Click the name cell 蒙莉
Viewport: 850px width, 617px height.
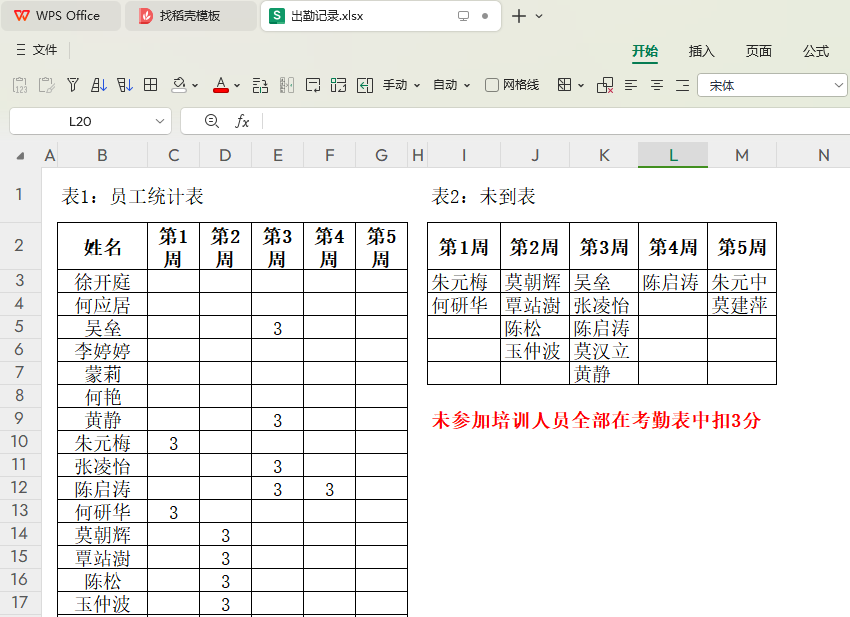102,373
